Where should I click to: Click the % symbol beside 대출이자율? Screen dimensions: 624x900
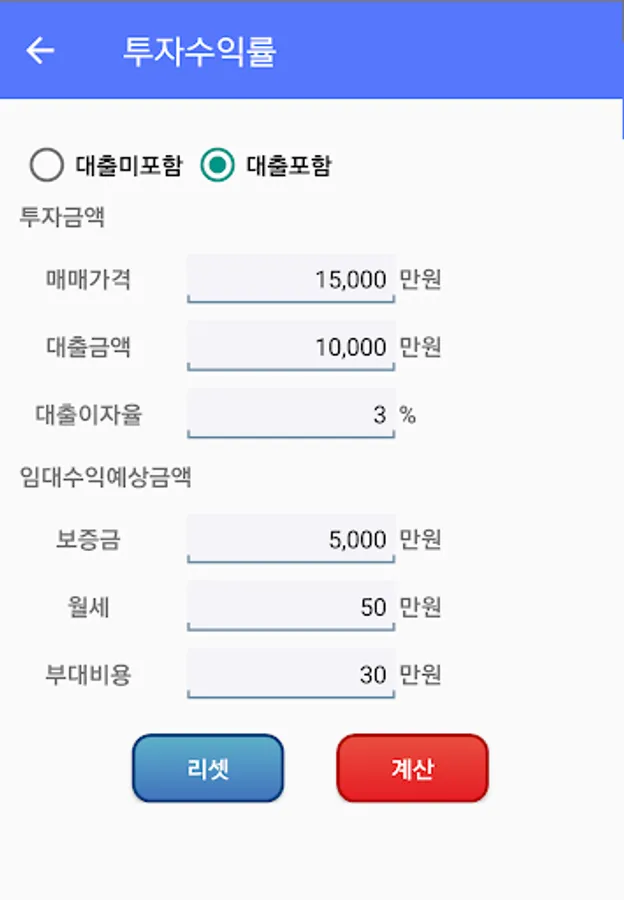[408, 414]
